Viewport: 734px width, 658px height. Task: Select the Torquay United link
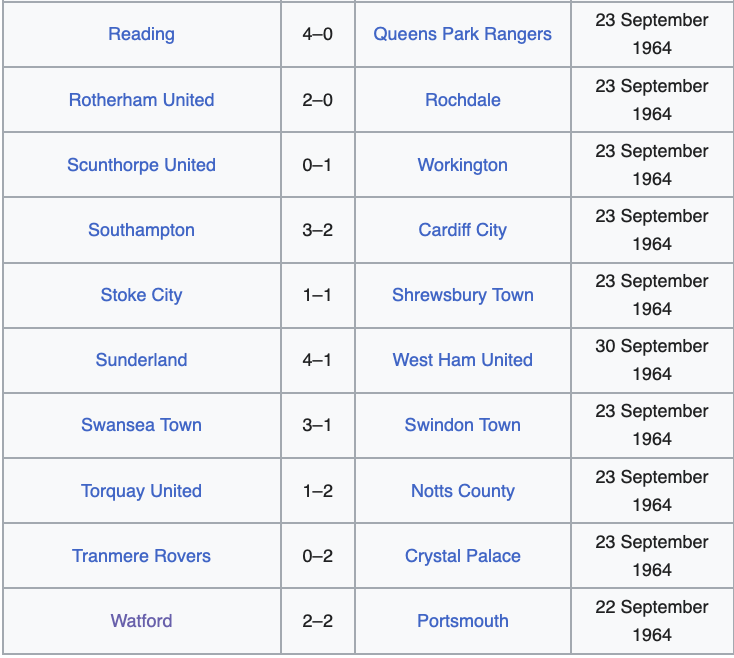click(141, 491)
